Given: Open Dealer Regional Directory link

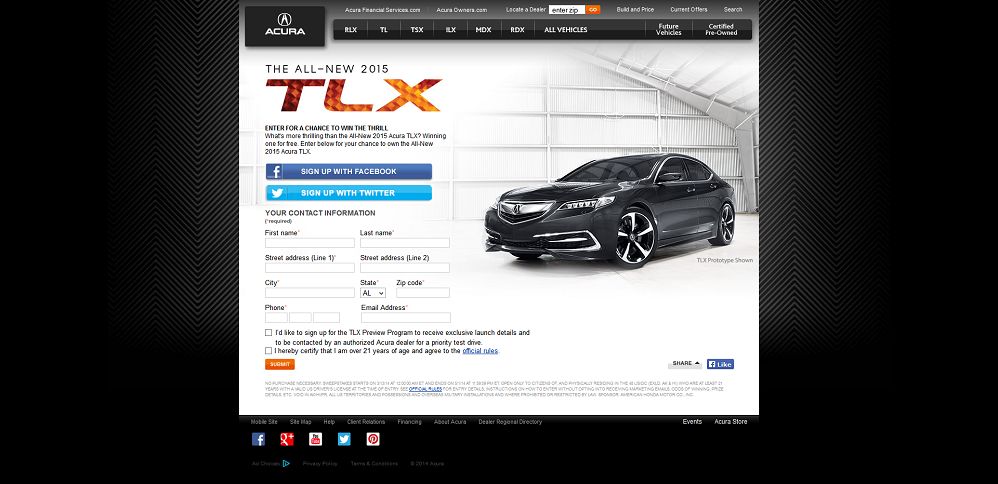Looking at the screenshot, I should (510, 422).
